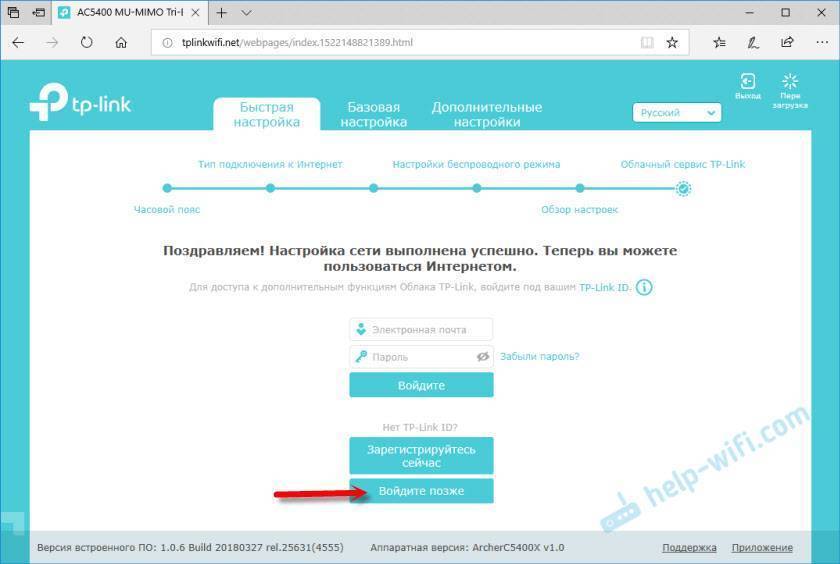Switch to Базовая настройка tab
Viewport: 840px width, 564px height.
pyautogui.click(x=373, y=114)
